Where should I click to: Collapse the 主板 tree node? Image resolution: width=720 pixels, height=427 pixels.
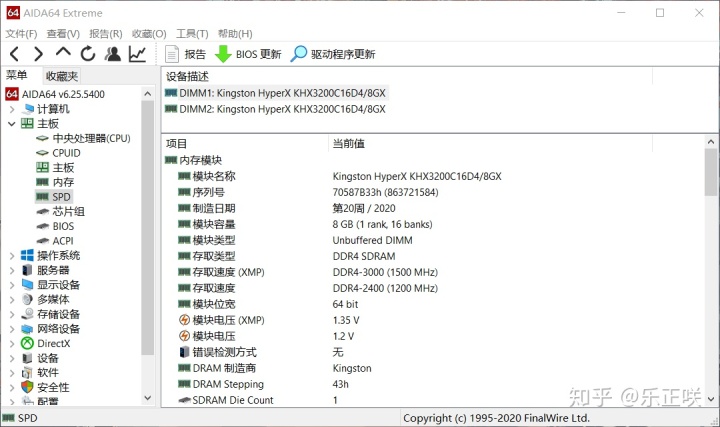pos(12,124)
